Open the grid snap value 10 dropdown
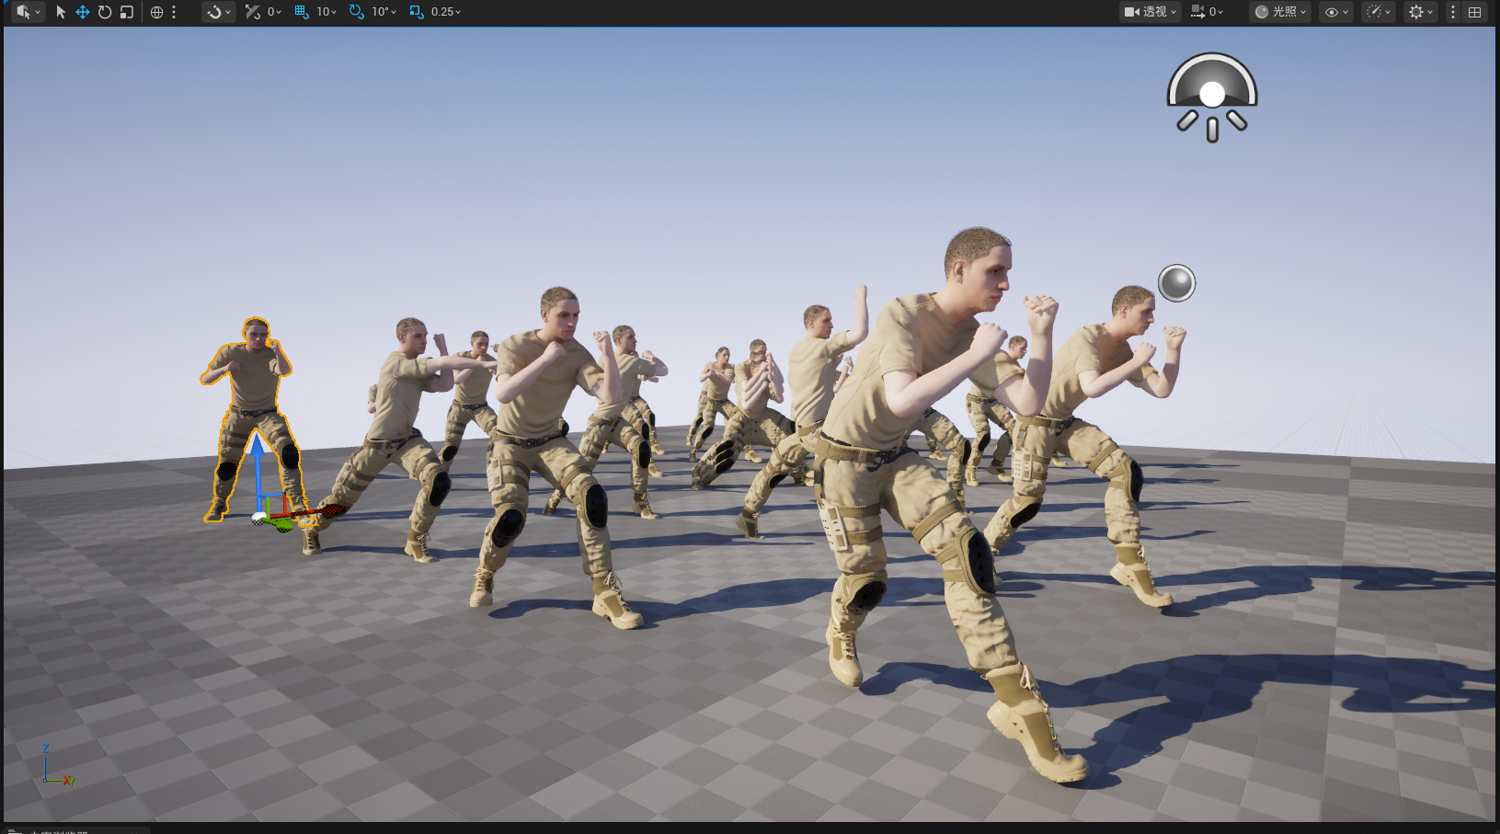Image resolution: width=1500 pixels, height=834 pixels. (326, 12)
